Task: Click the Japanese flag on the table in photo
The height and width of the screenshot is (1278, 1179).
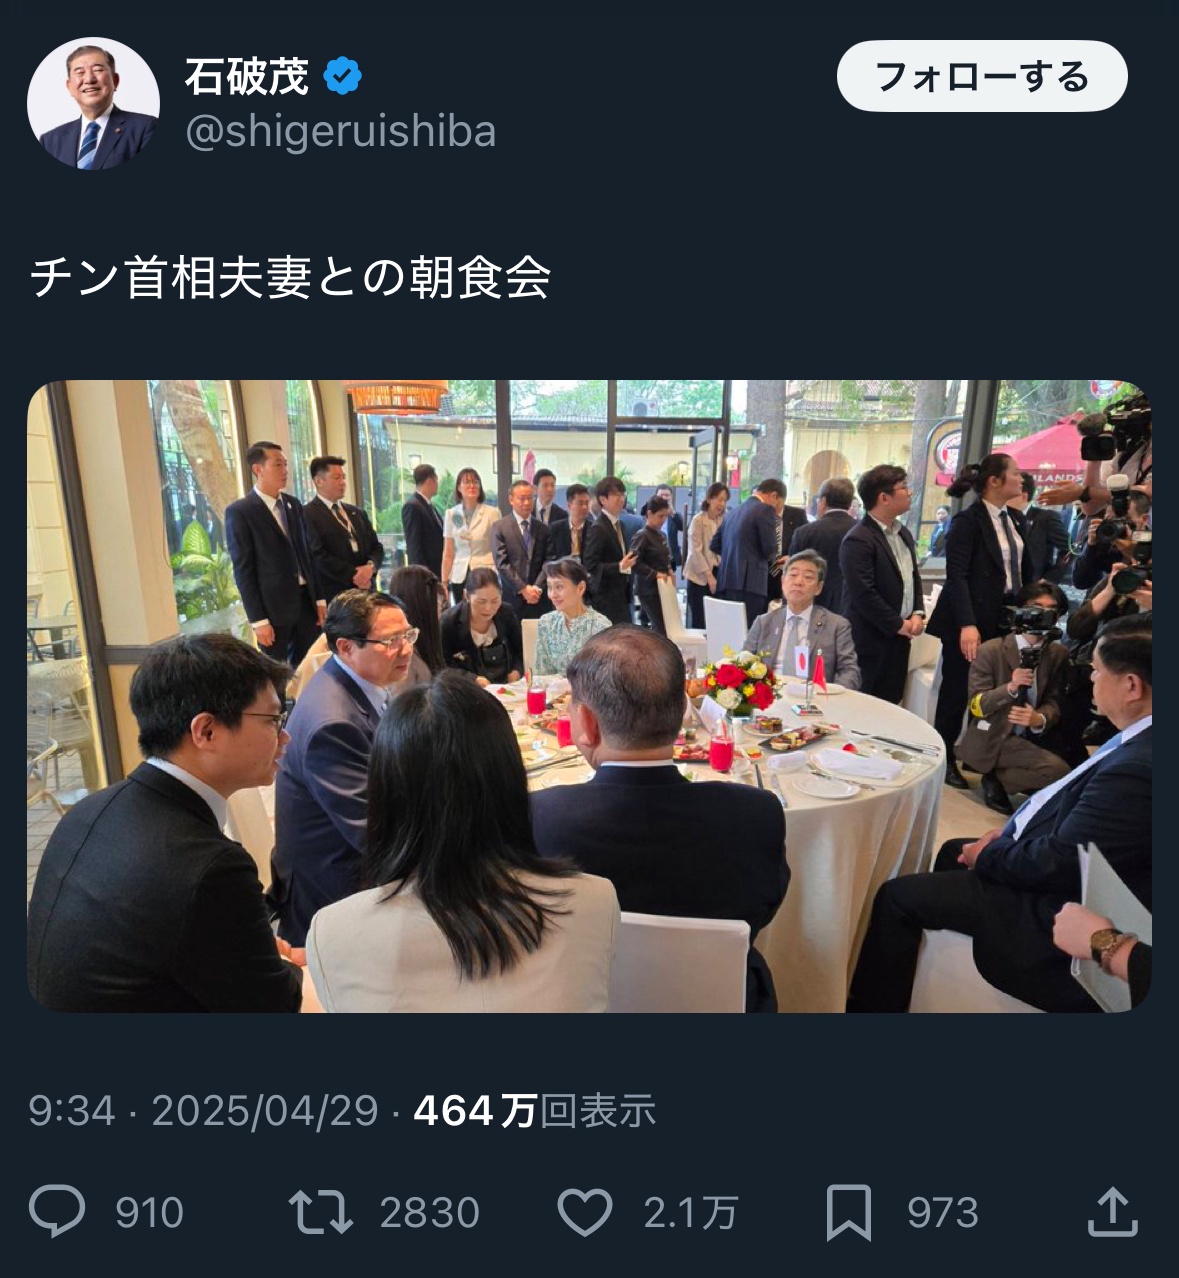Action: 802,659
